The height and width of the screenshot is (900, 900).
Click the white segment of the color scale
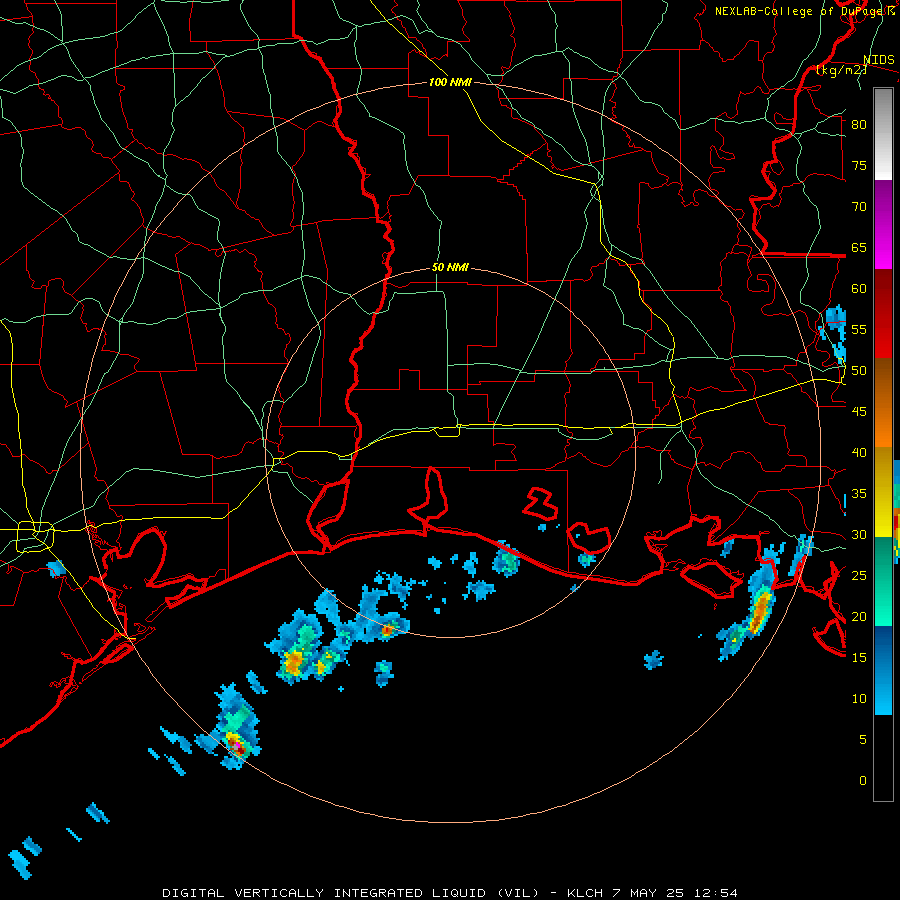pyautogui.click(x=883, y=134)
